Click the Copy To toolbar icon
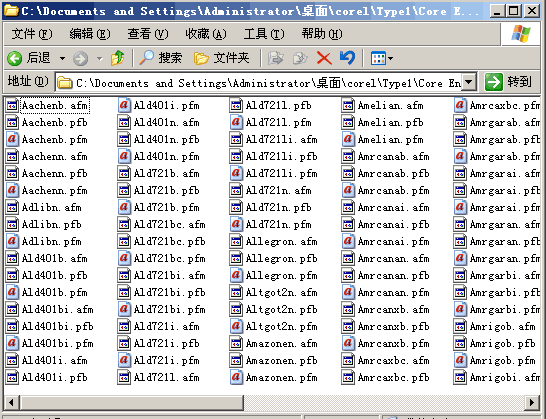 click(300, 58)
